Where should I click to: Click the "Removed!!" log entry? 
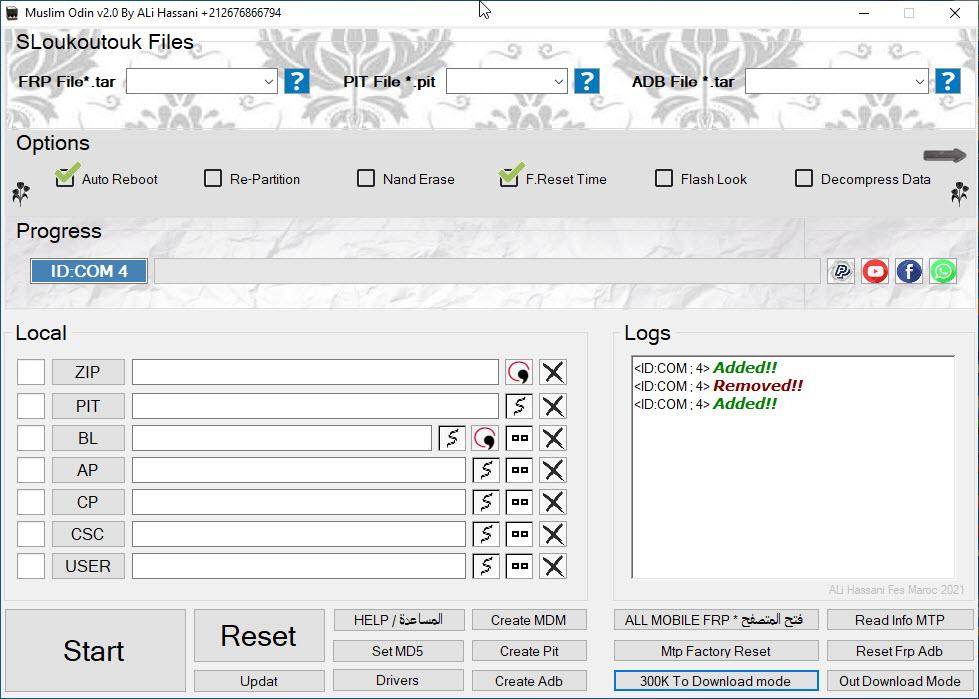tap(758, 386)
